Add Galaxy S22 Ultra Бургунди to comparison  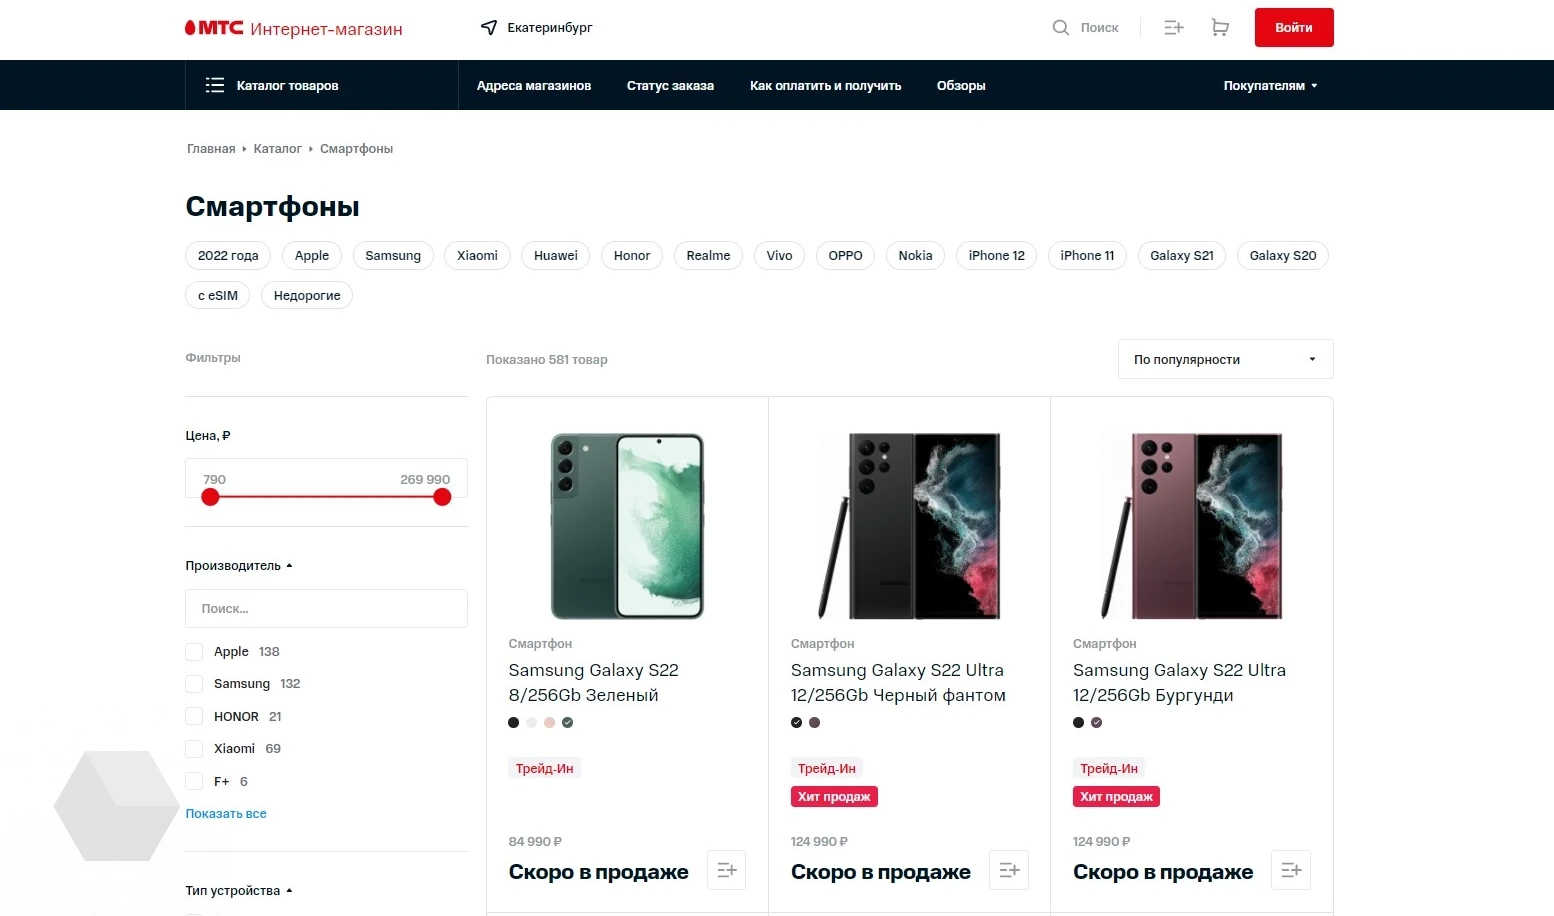[x=1291, y=870]
